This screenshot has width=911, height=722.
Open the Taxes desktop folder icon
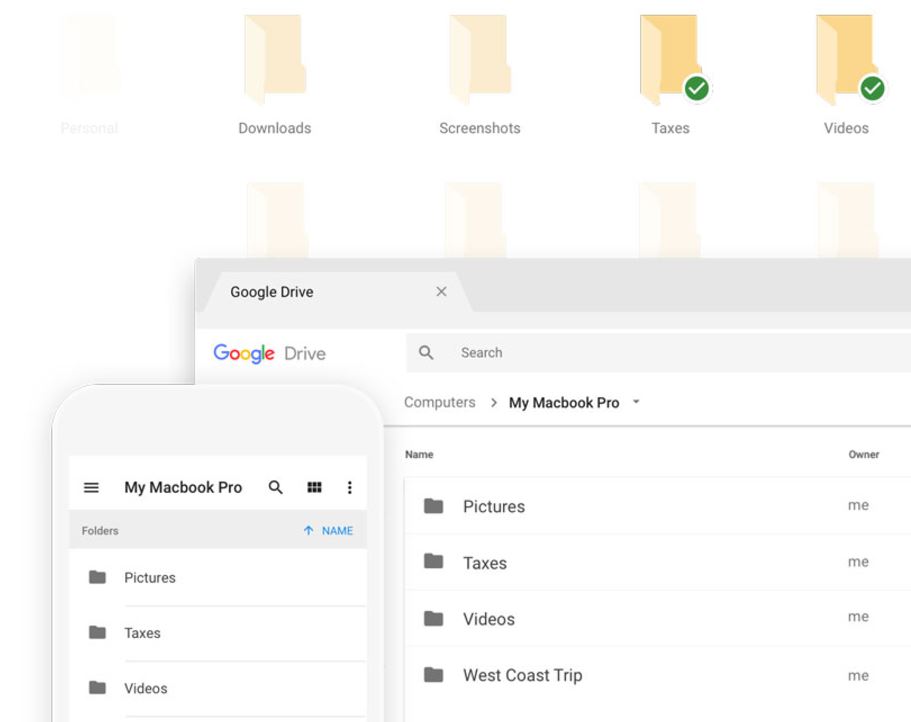click(x=669, y=59)
